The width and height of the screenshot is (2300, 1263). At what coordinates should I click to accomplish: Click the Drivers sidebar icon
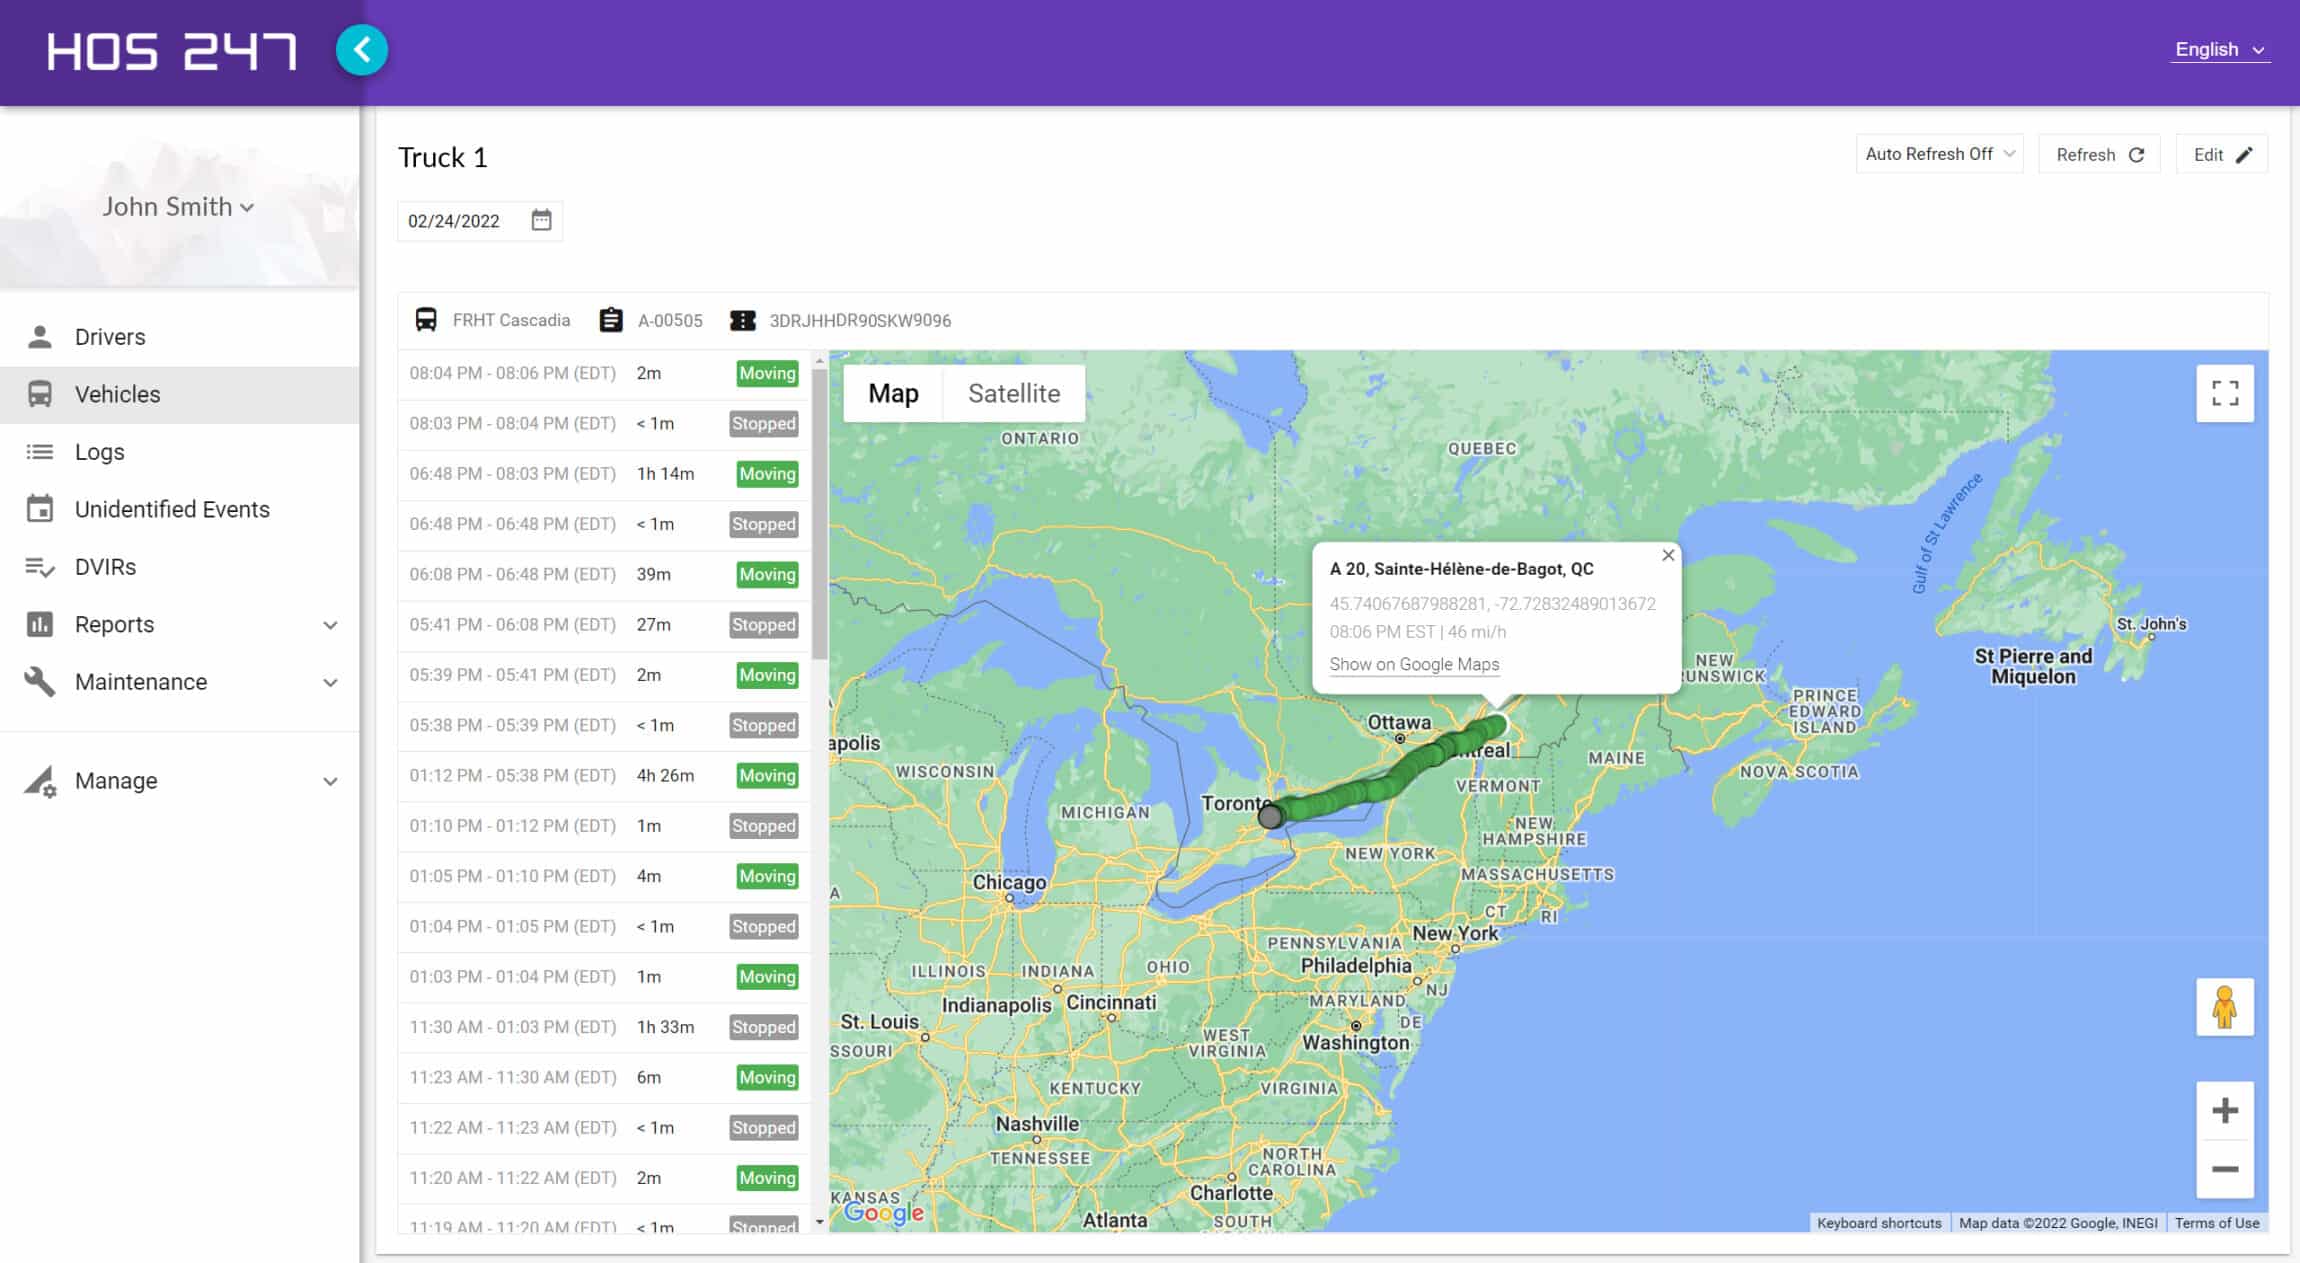click(42, 336)
